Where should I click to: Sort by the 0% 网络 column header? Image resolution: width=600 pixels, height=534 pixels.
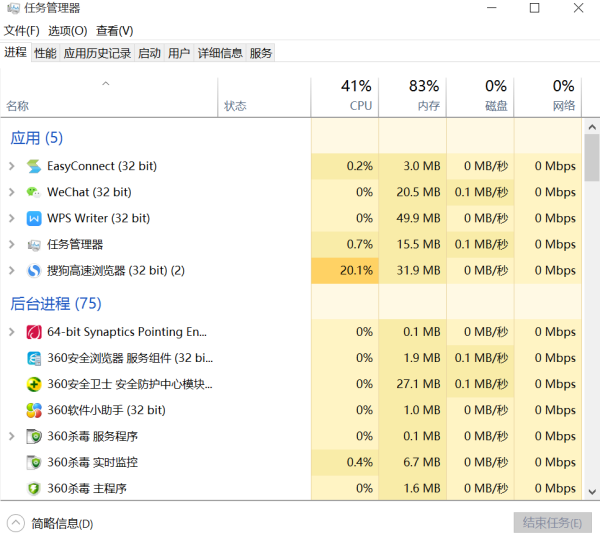coord(548,98)
